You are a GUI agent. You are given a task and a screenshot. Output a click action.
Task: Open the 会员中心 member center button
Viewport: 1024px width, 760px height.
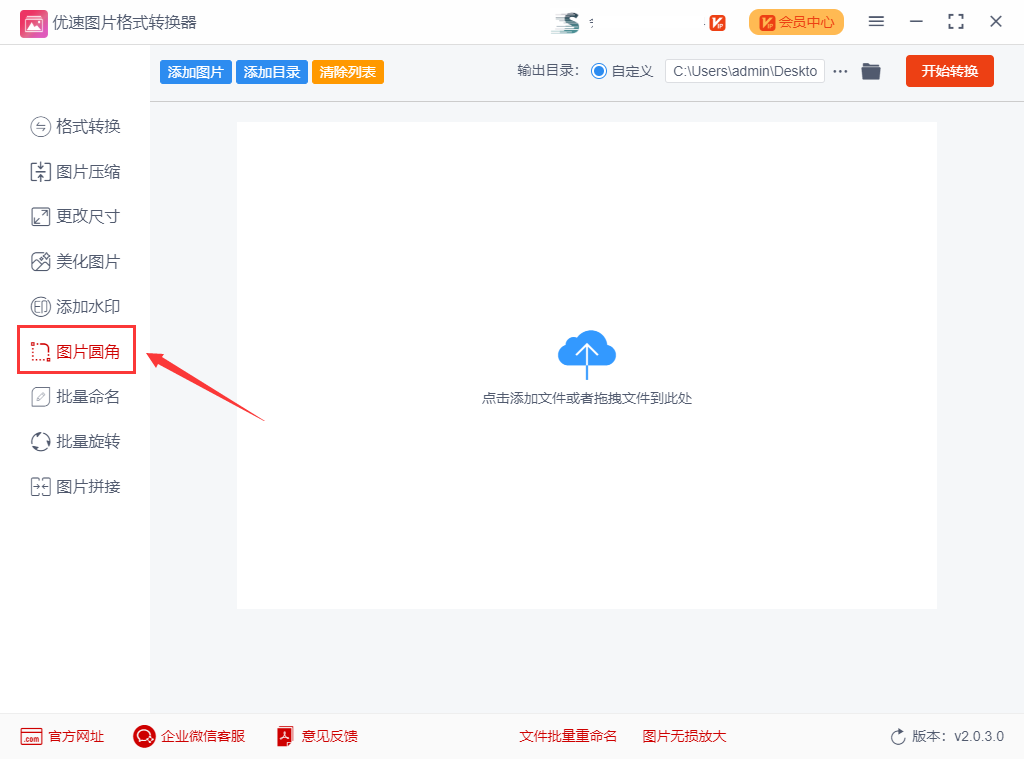coord(796,22)
